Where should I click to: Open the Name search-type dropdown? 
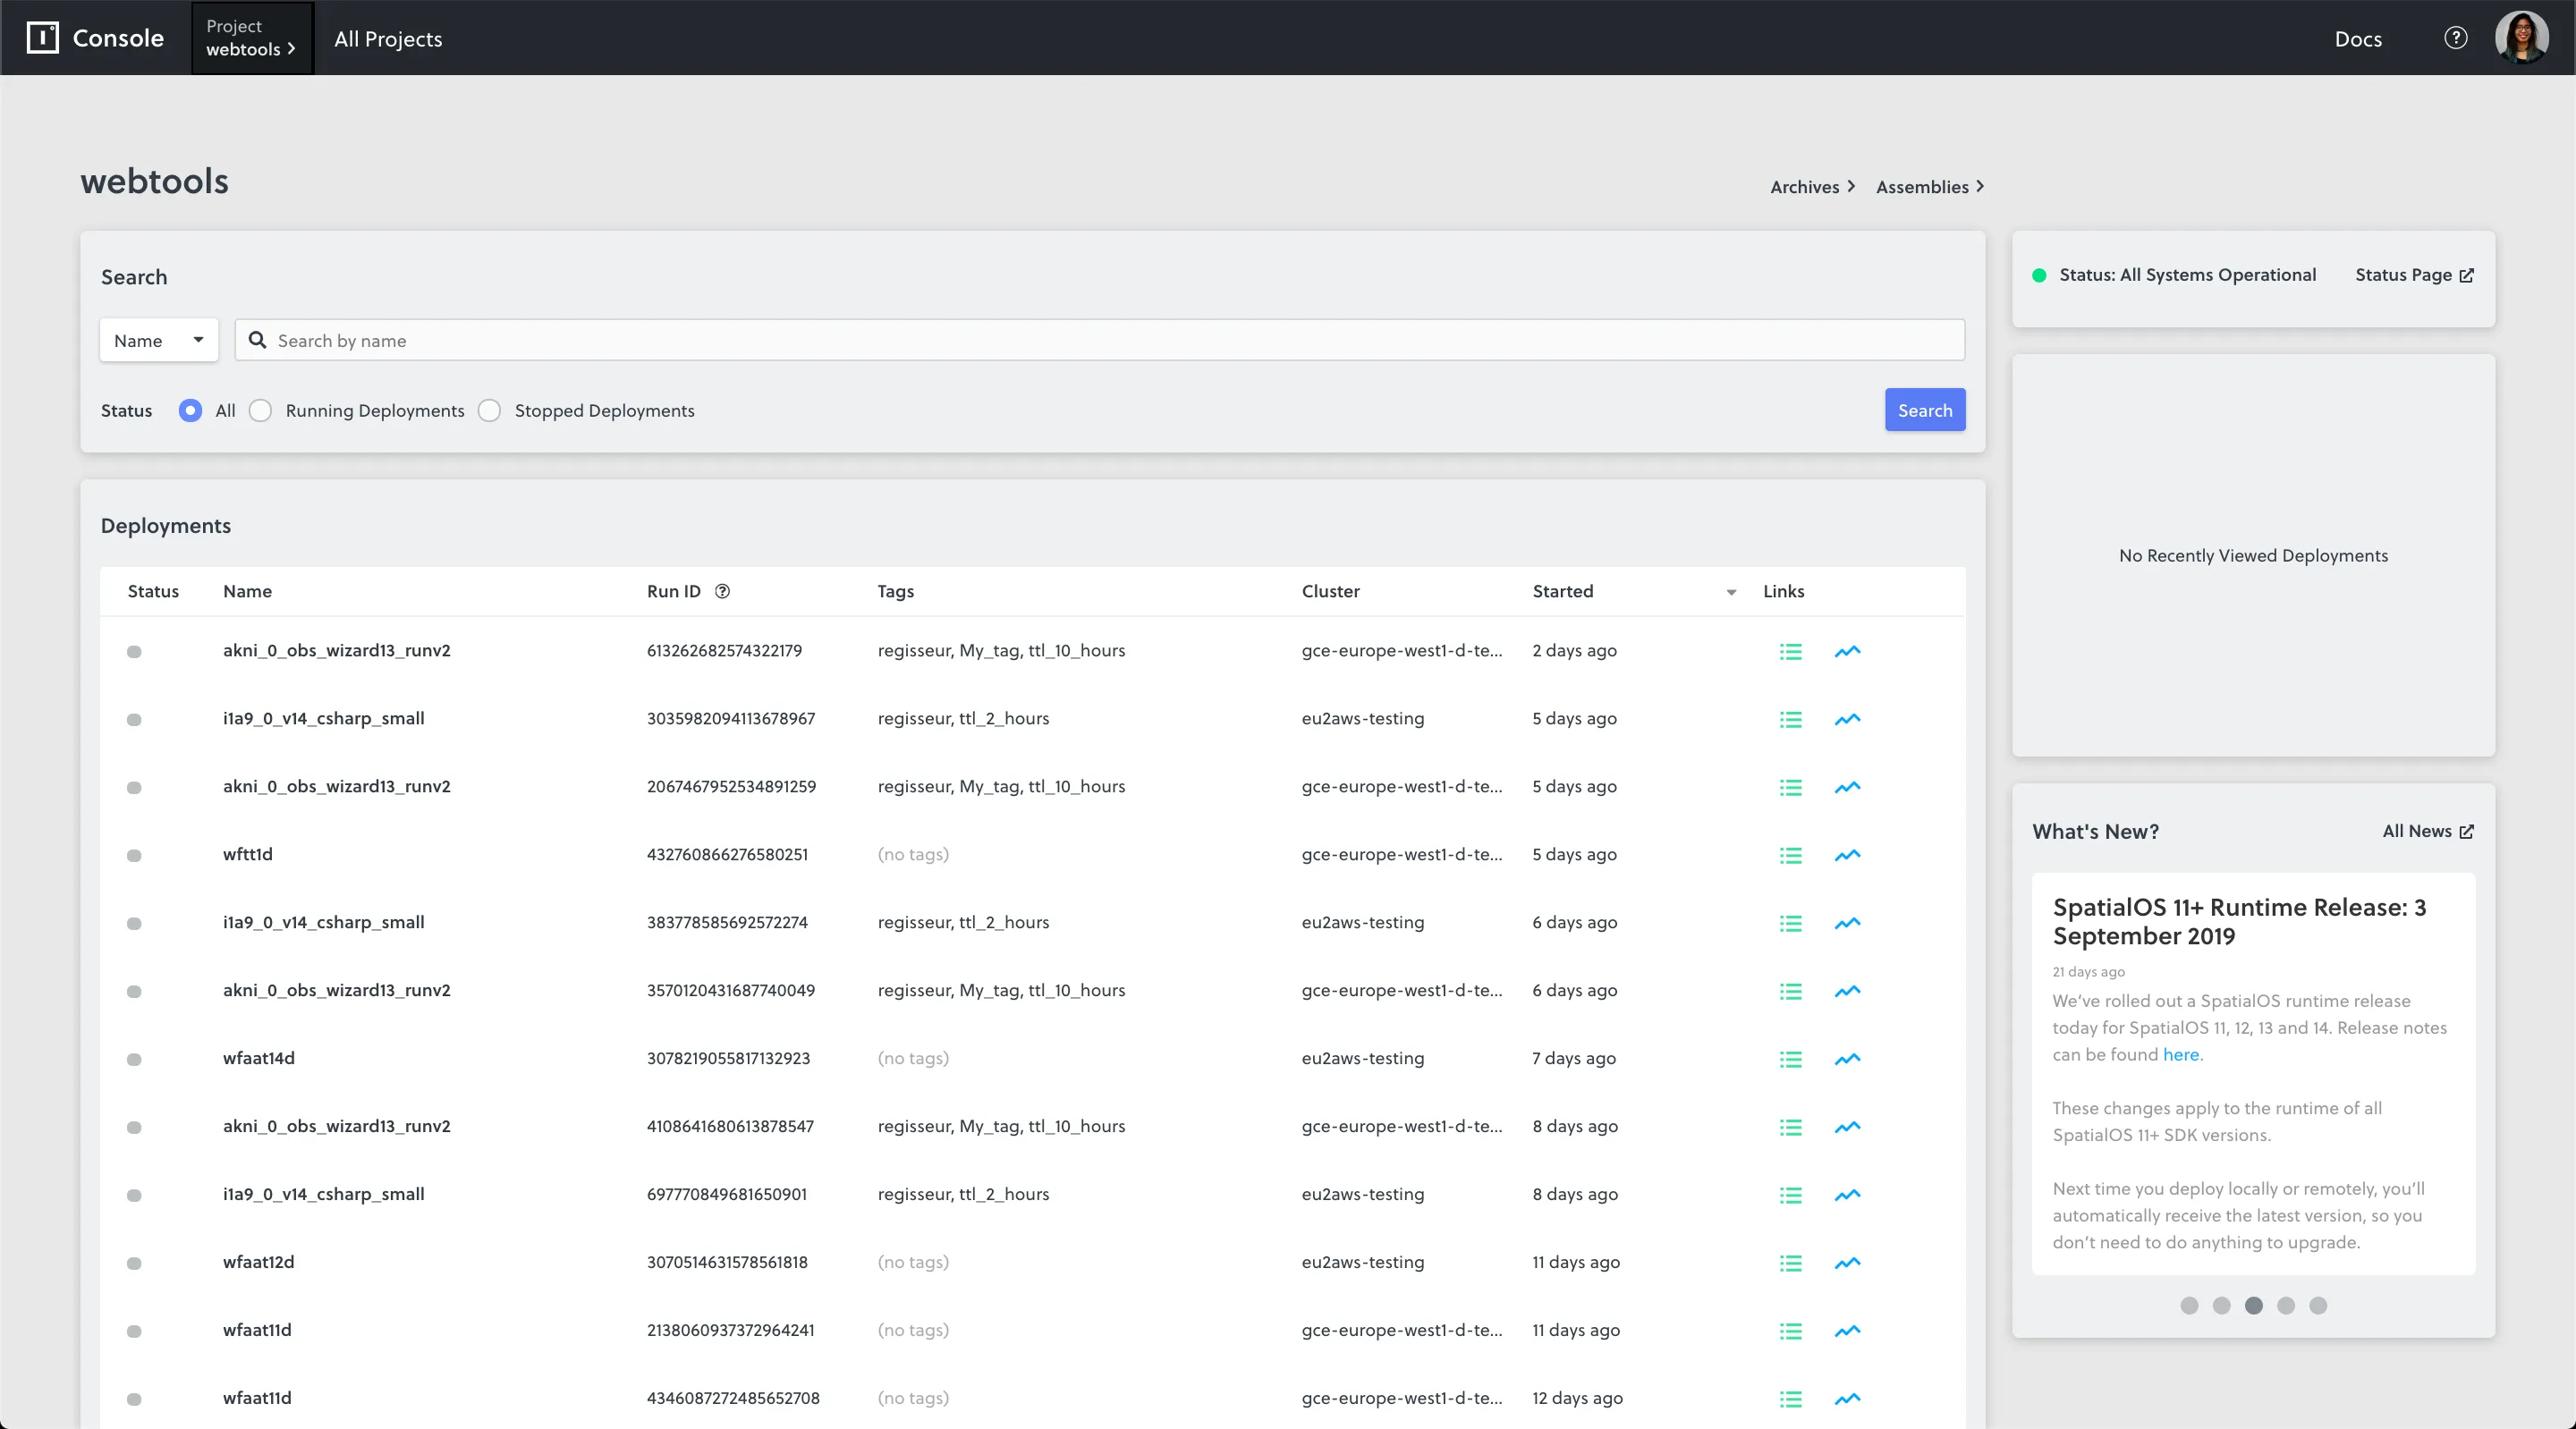159,341
